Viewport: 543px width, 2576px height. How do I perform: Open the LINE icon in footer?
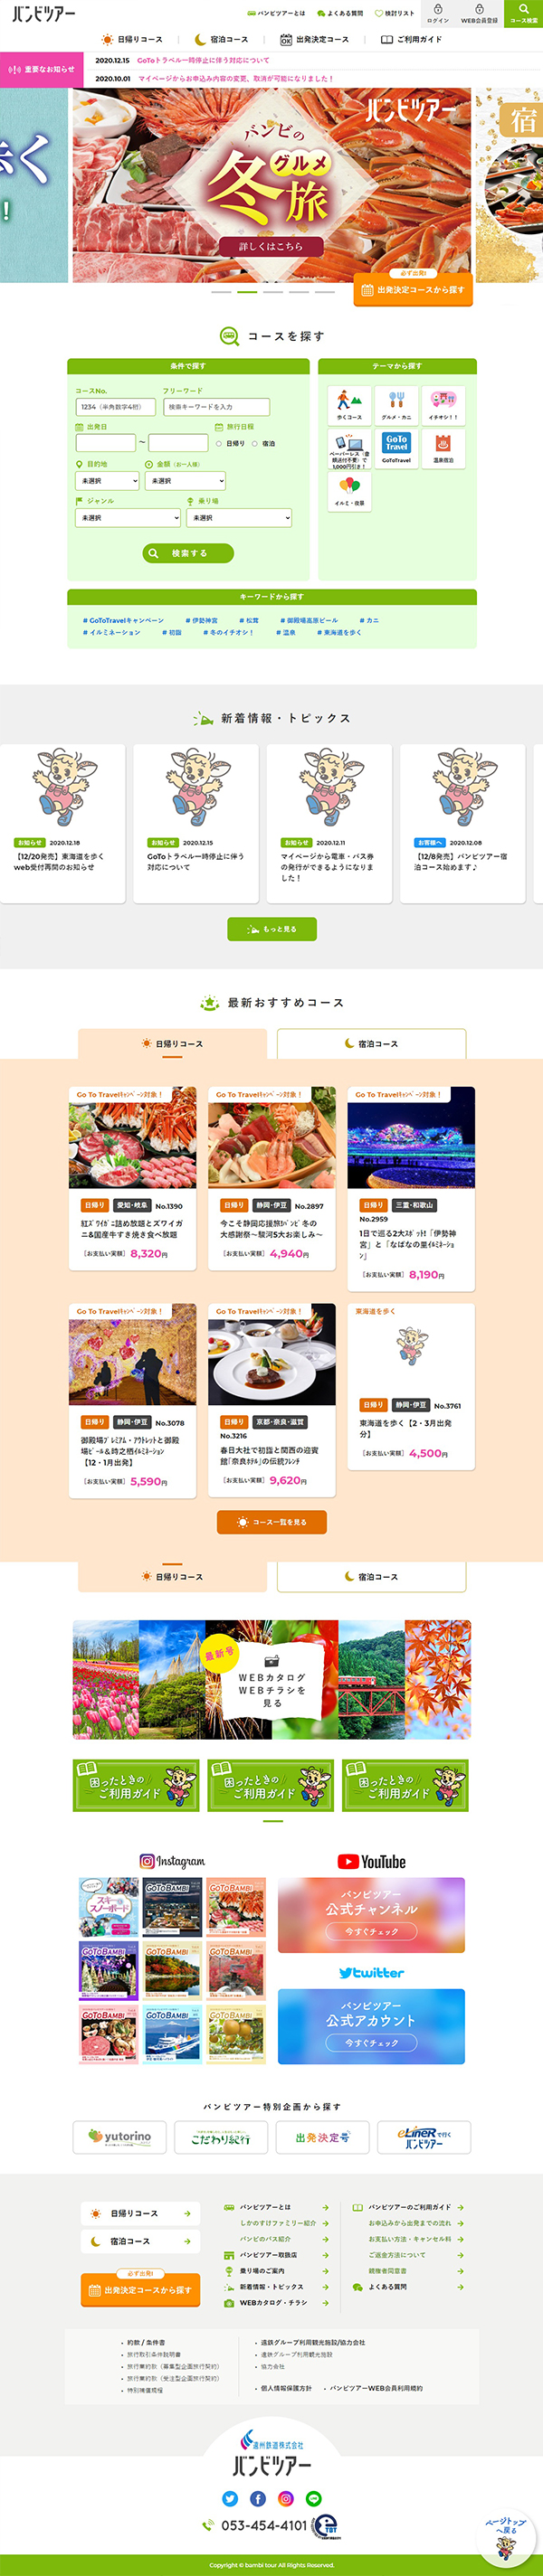click(x=313, y=2498)
